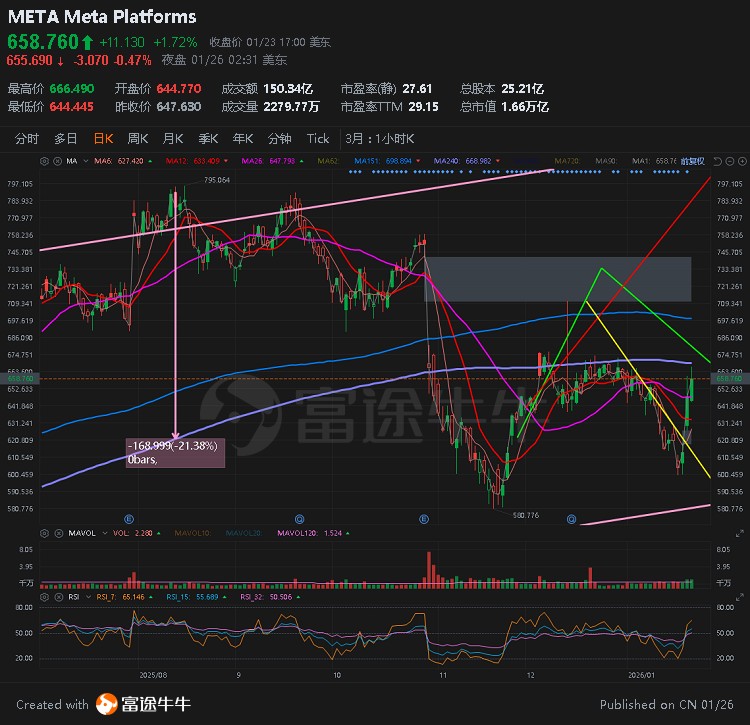The width and height of the screenshot is (750, 725).
Task: Open MA indicator settings gear
Action: 44,161
